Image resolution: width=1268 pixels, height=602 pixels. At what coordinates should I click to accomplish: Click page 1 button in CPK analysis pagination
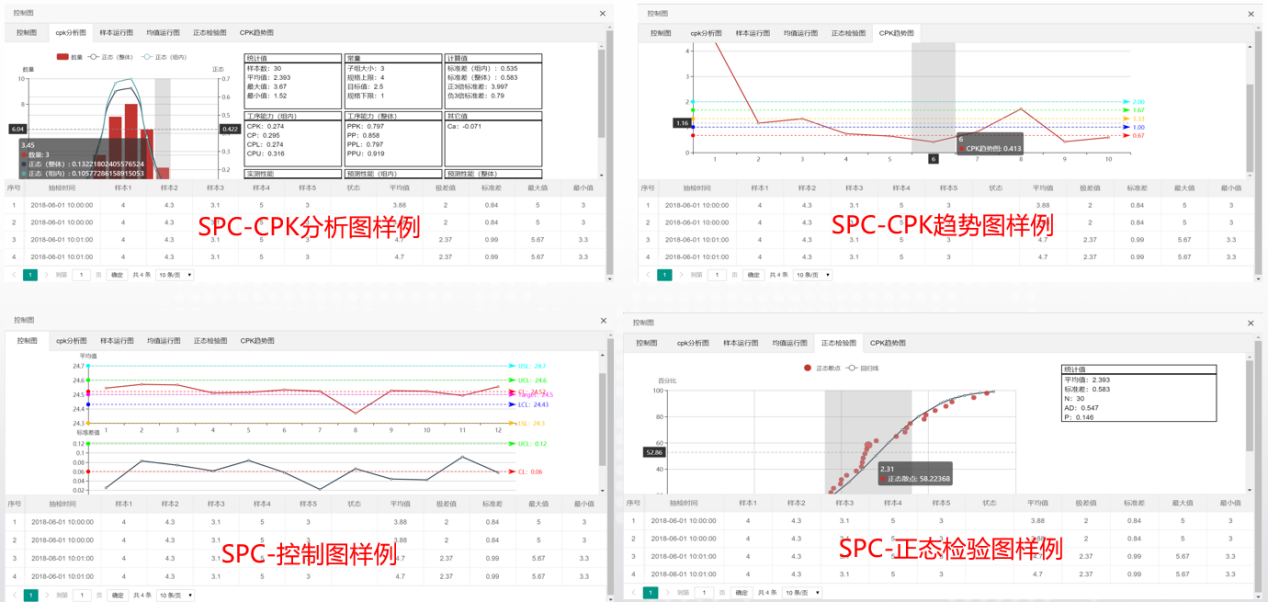pos(30,274)
